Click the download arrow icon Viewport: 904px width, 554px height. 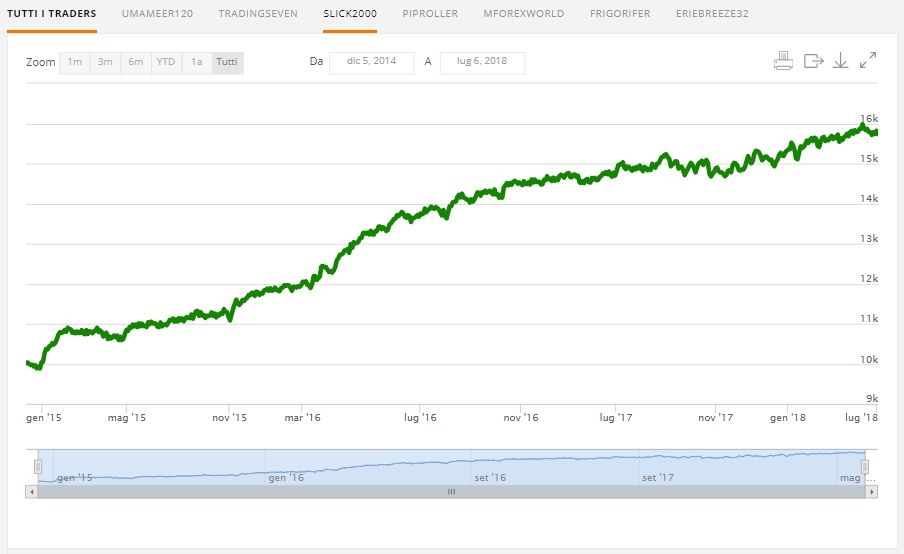[x=841, y=61]
